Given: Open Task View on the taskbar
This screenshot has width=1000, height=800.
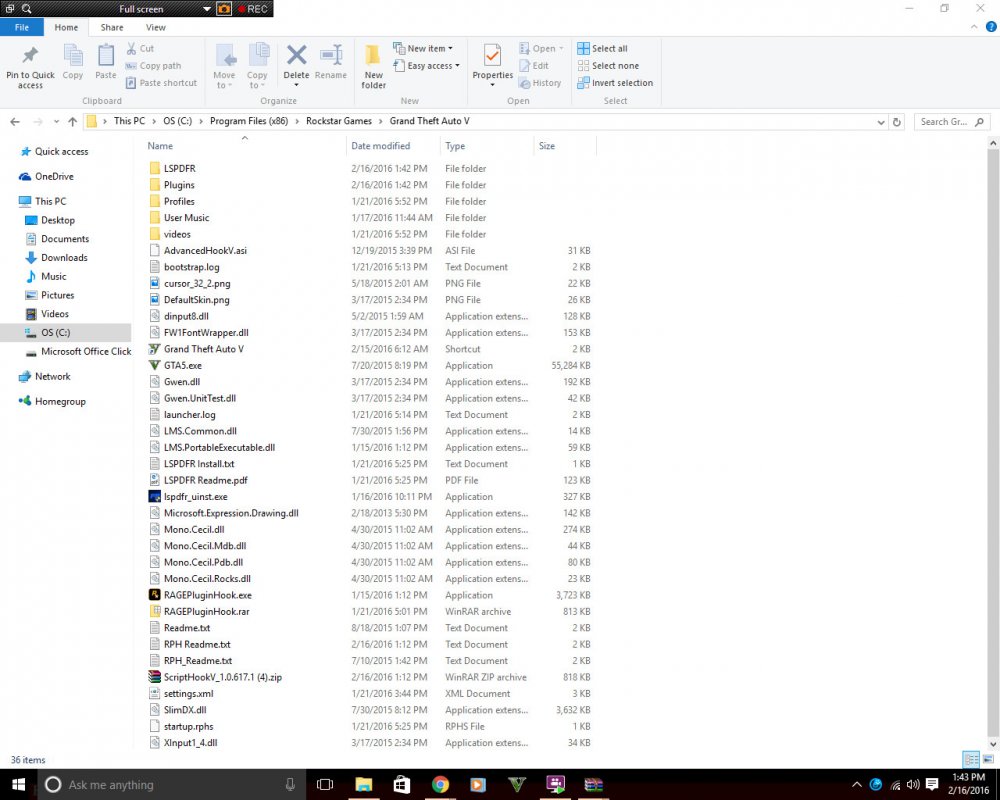Looking at the screenshot, I should click(x=325, y=785).
